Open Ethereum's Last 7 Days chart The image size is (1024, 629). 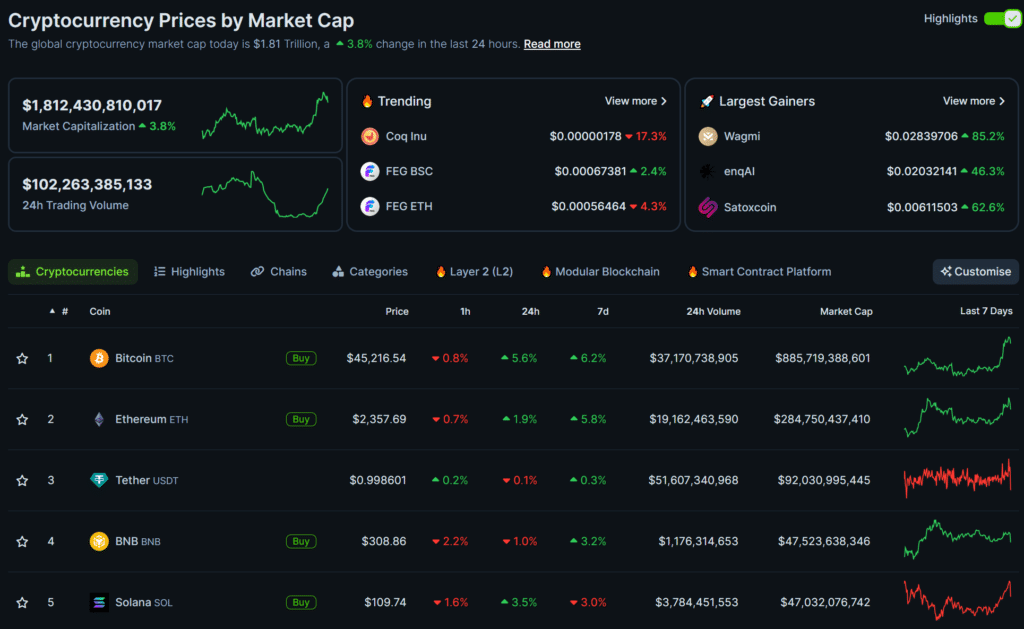point(958,418)
